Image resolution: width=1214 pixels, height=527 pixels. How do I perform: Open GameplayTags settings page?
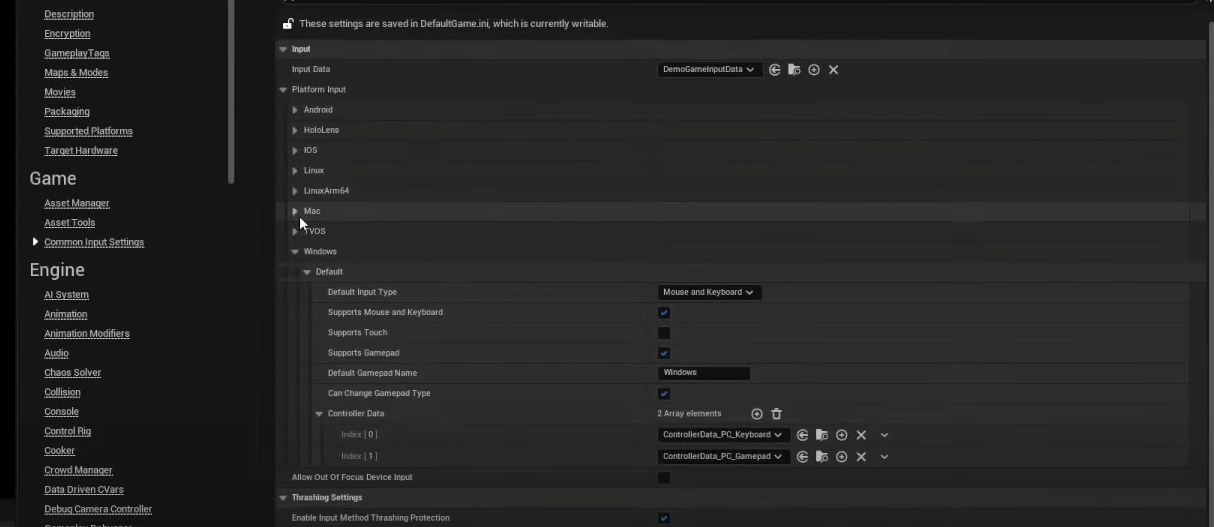point(77,54)
